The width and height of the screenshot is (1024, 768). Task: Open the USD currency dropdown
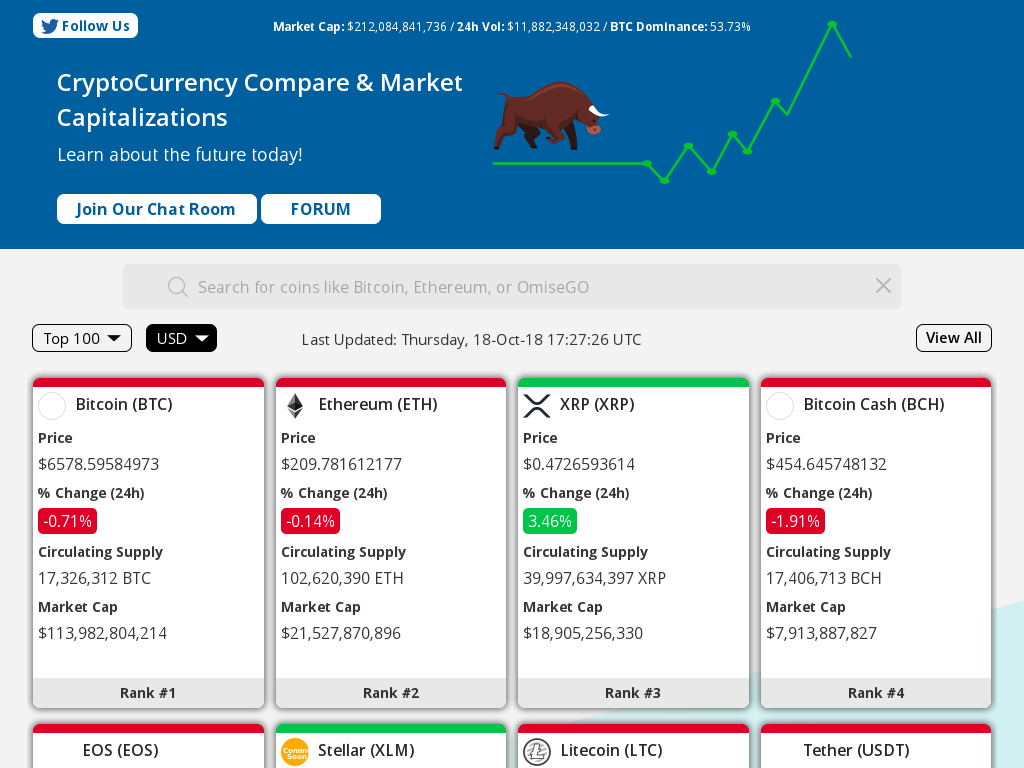[x=181, y=338]
